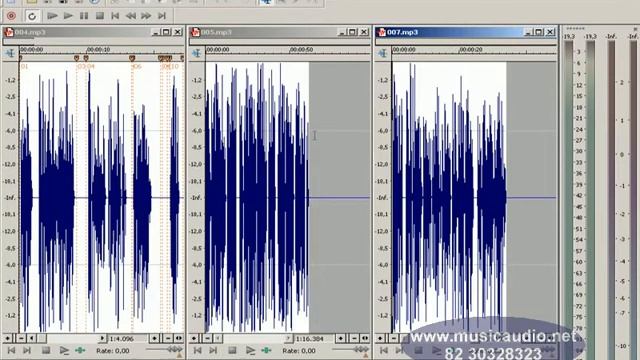The width and height of the screenshot is (640, 360).
Task: Click level zoom in button in 004.mp3
Action: click(x=8, y=338)
